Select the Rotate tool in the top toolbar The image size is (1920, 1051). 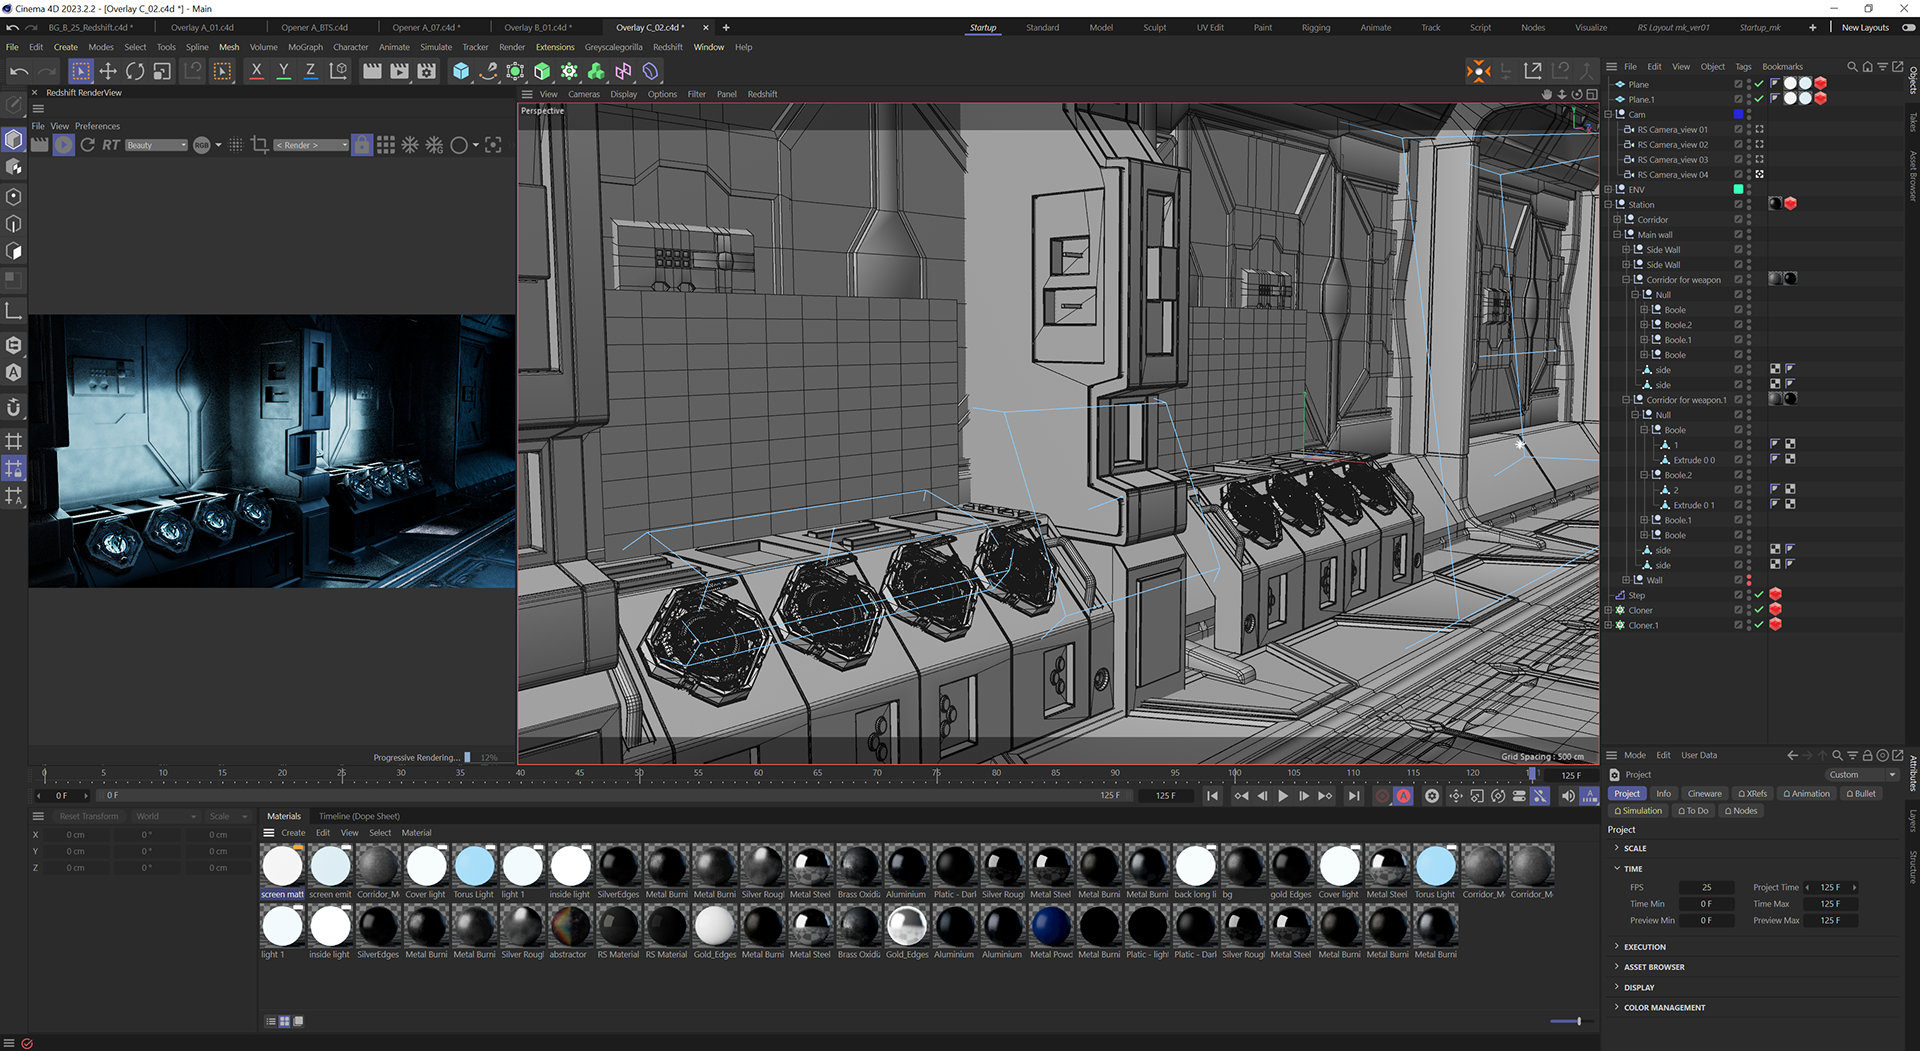(135, 71)
